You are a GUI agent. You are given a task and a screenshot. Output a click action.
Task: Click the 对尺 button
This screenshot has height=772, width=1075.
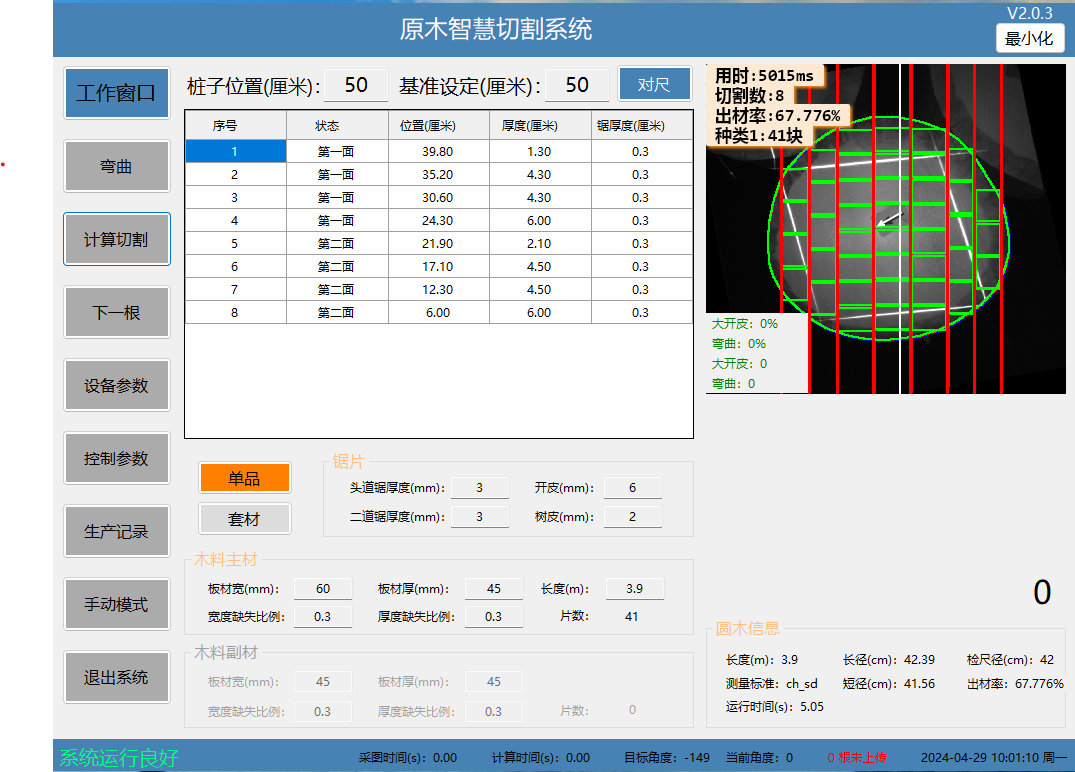(654, 85)
